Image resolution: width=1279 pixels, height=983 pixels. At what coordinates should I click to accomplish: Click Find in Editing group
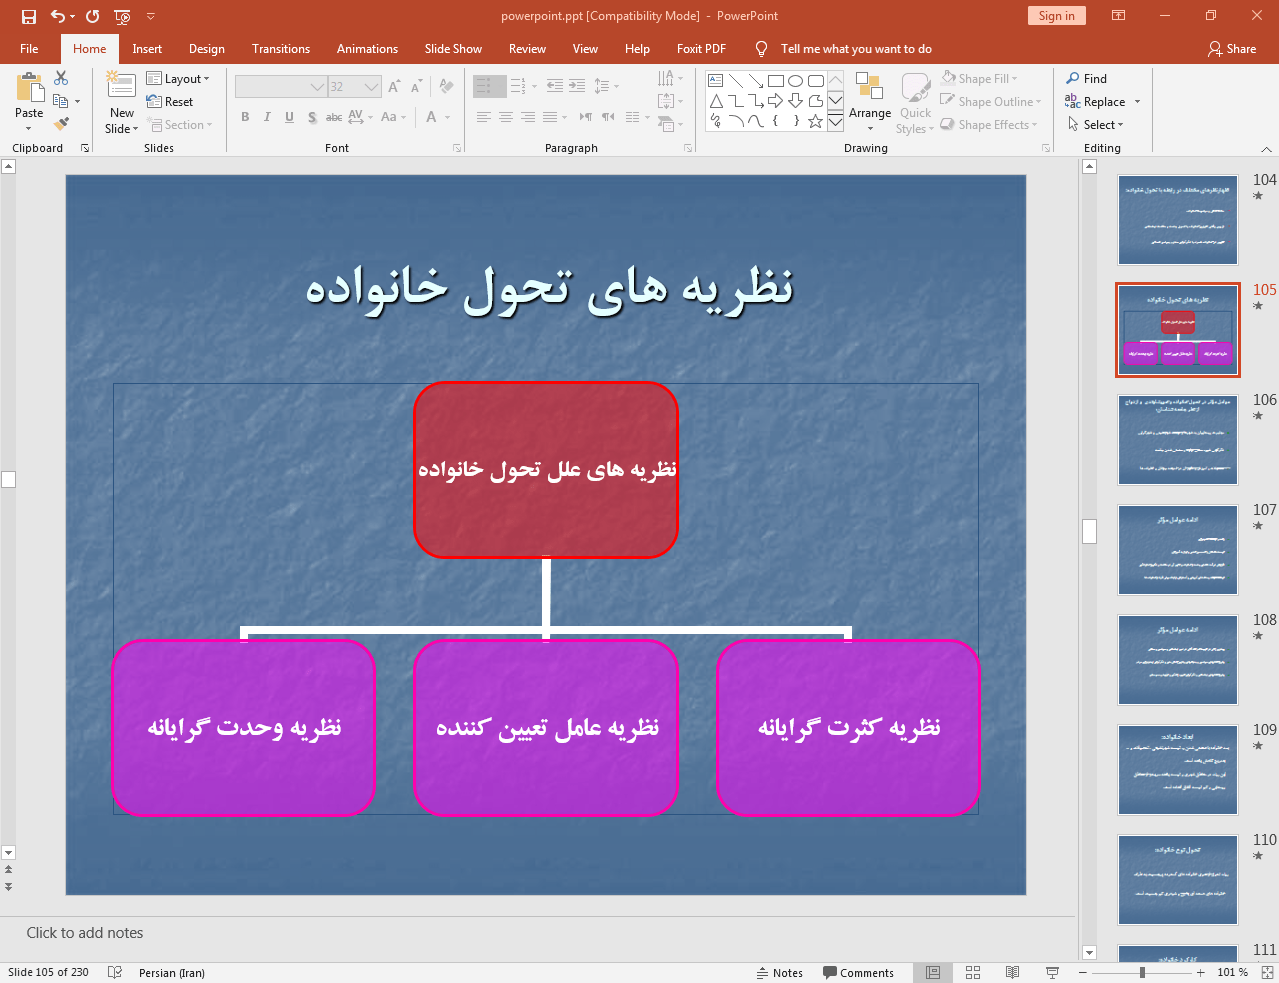(x=1087, y=79)
